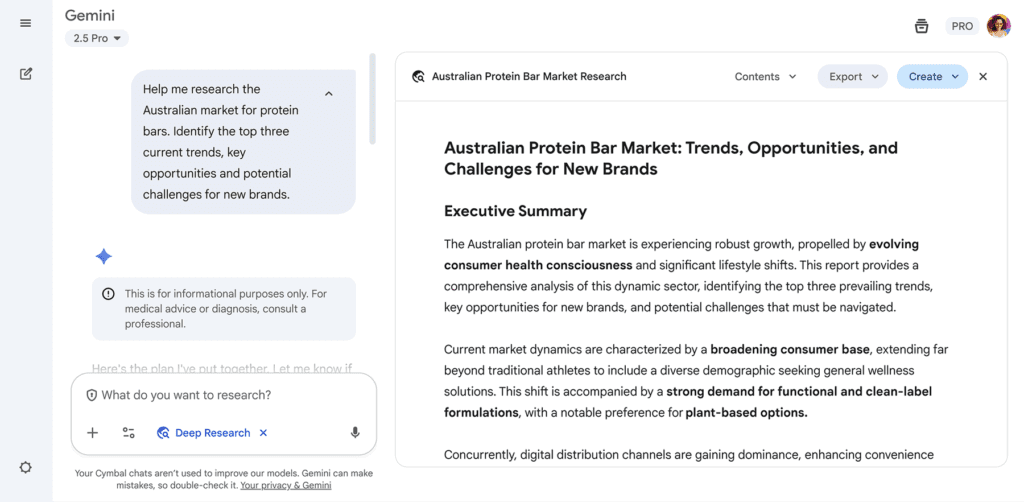This screenshot has height=502, width=1024.
Task: Expand the Contents dropdown
Action: [765, 76]
